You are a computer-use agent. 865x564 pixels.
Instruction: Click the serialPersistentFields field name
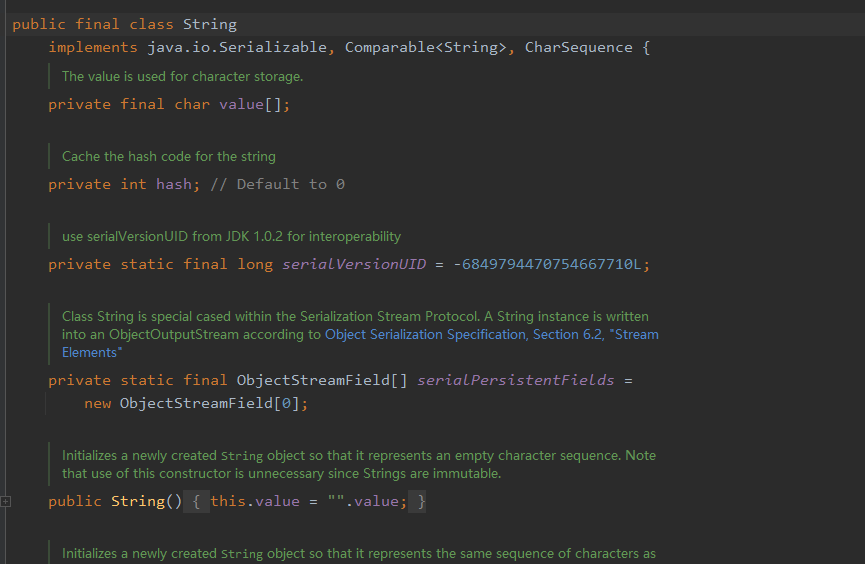(x=515, y=380)
